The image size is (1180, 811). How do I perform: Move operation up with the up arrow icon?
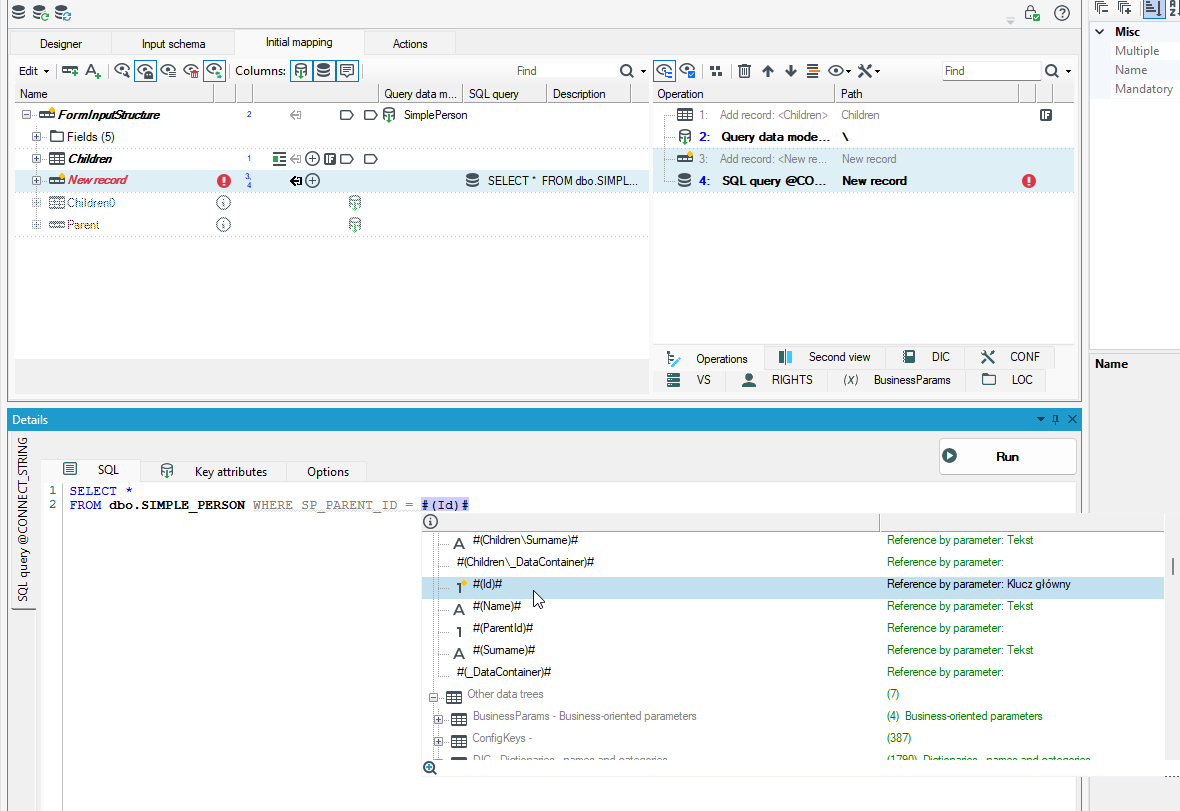768,71
